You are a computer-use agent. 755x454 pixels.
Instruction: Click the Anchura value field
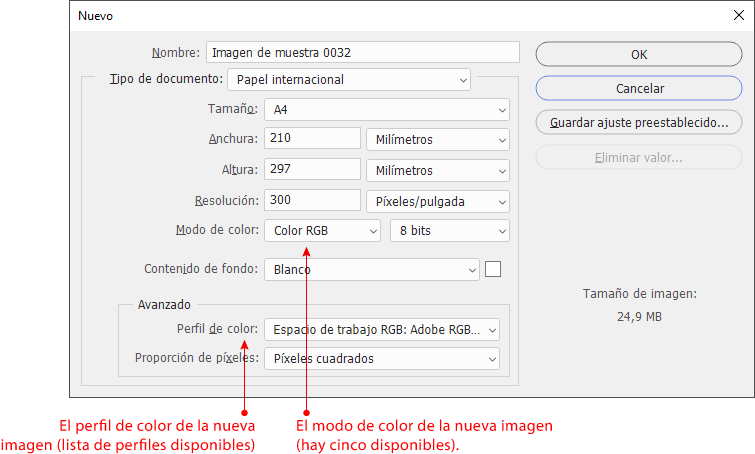point(312,139)
